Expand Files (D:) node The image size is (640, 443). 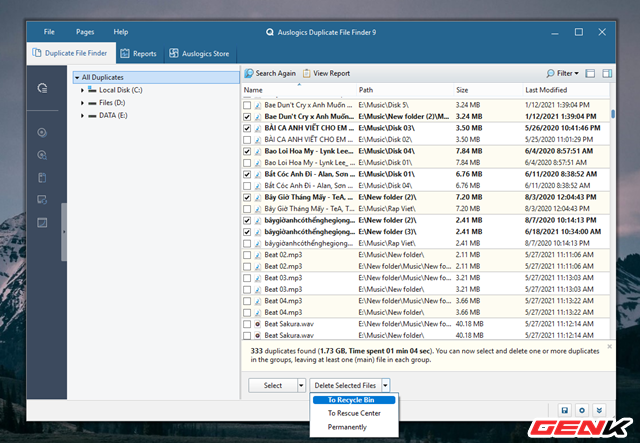[82, 103]
